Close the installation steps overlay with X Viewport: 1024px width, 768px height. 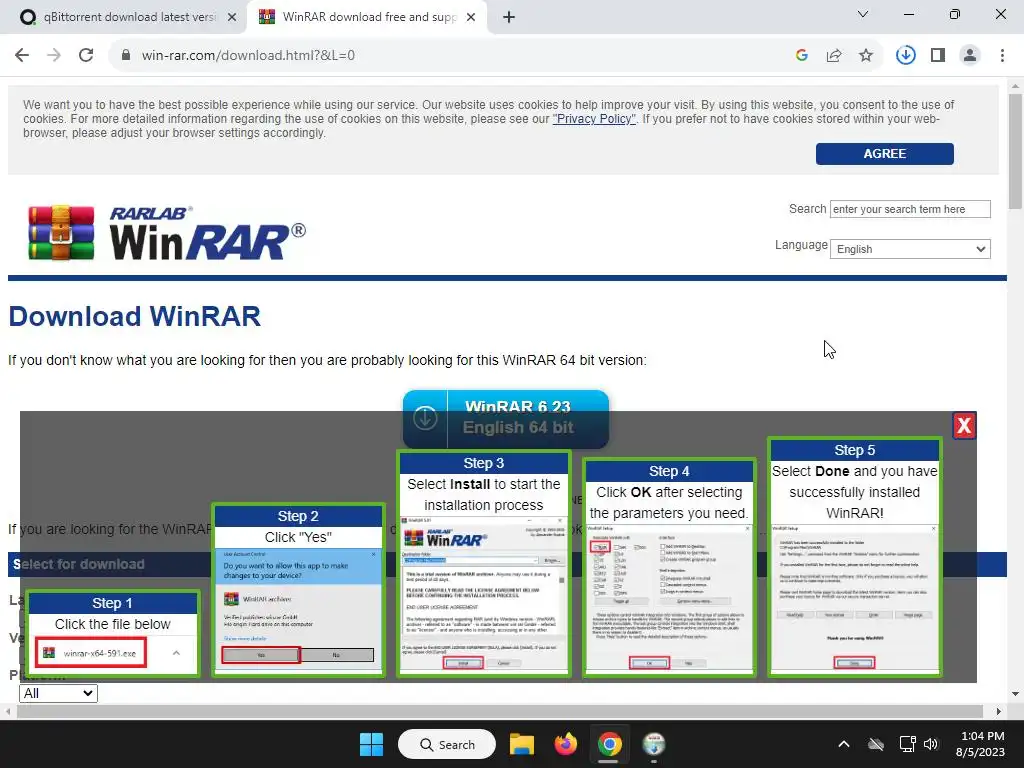point(964,426)
